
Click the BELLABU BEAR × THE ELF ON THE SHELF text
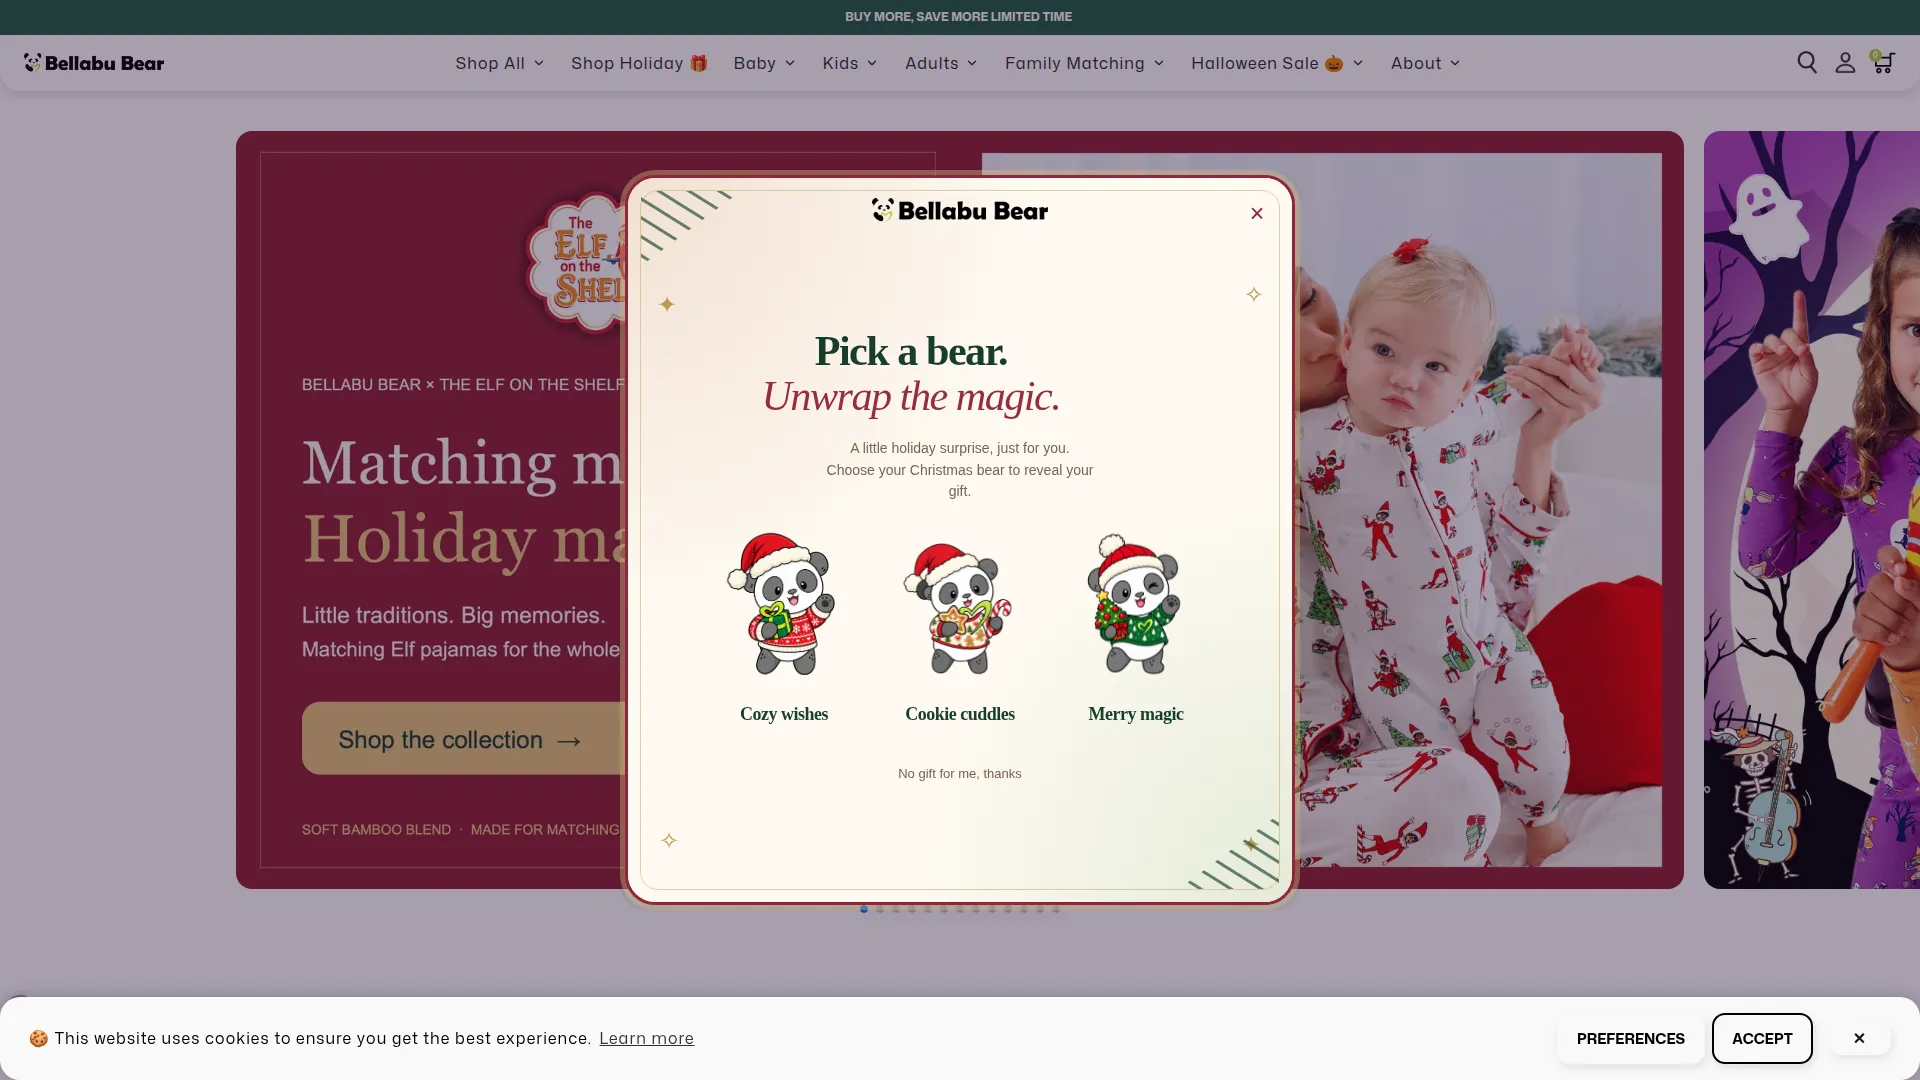tap(463, 385)
